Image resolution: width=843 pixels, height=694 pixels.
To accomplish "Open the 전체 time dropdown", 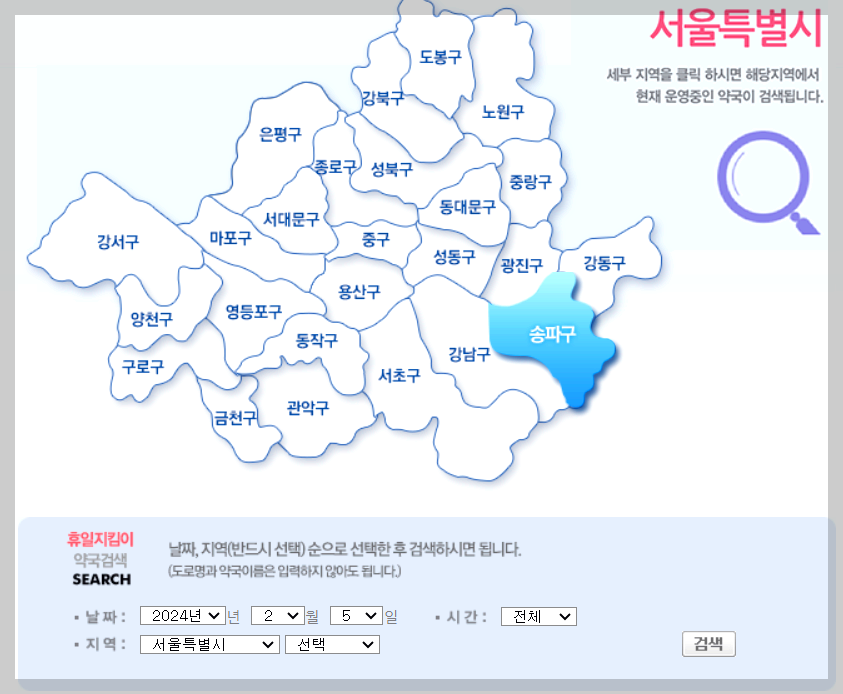I will [x=538, y=616].
